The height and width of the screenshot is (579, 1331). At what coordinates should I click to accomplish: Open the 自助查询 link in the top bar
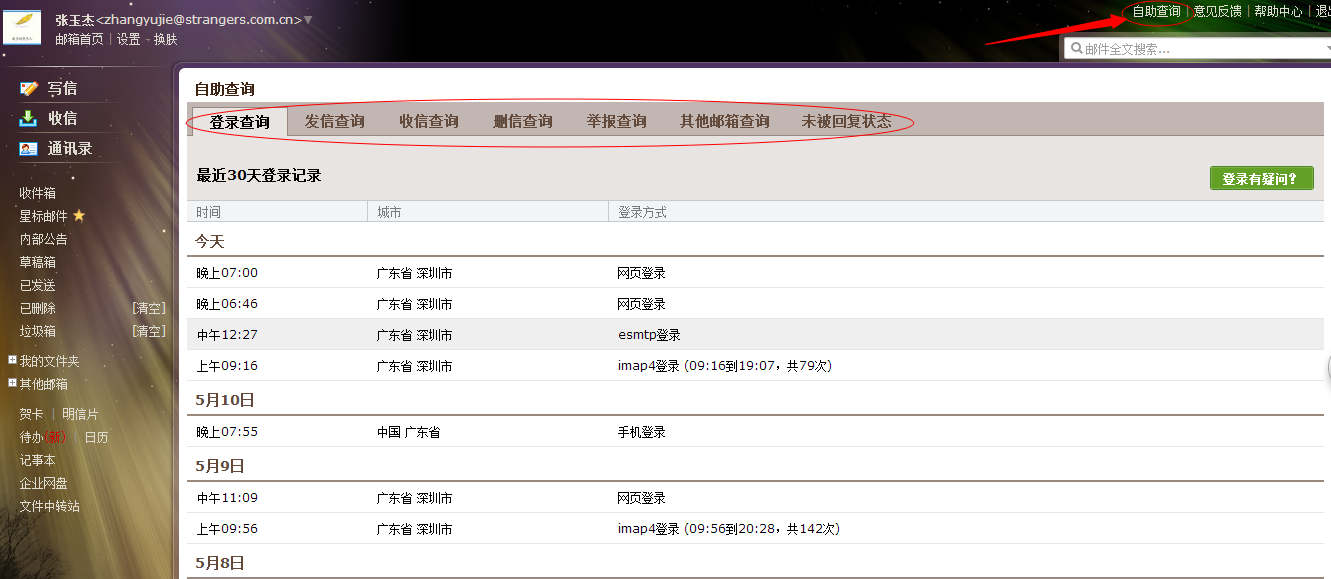[x=1156, y=12]
